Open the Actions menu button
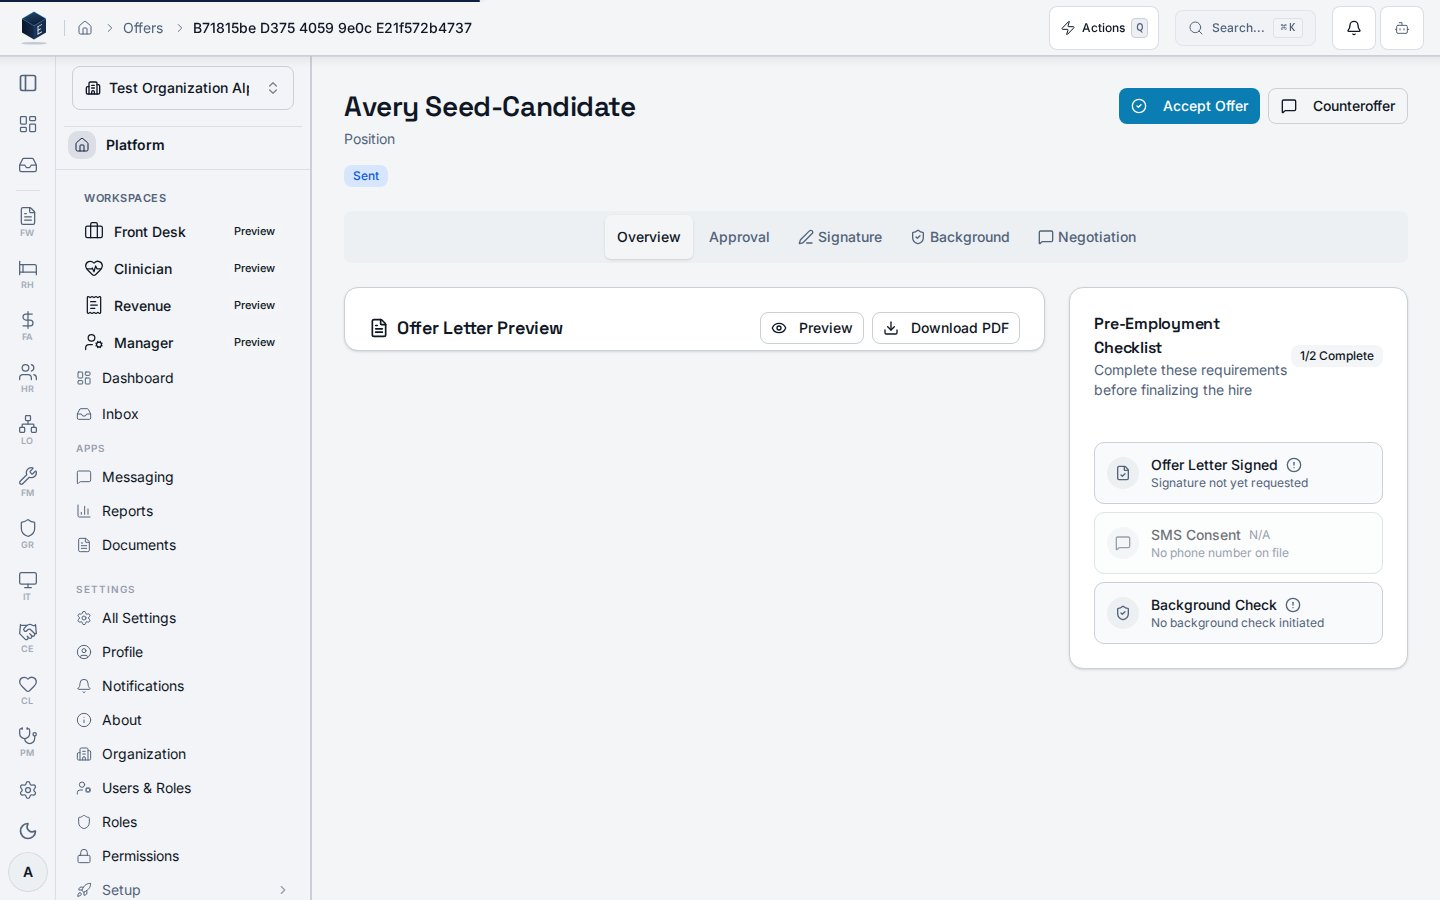This screenshot has width=1440, height=900. pyautogui.click(x=1104, y=28)
